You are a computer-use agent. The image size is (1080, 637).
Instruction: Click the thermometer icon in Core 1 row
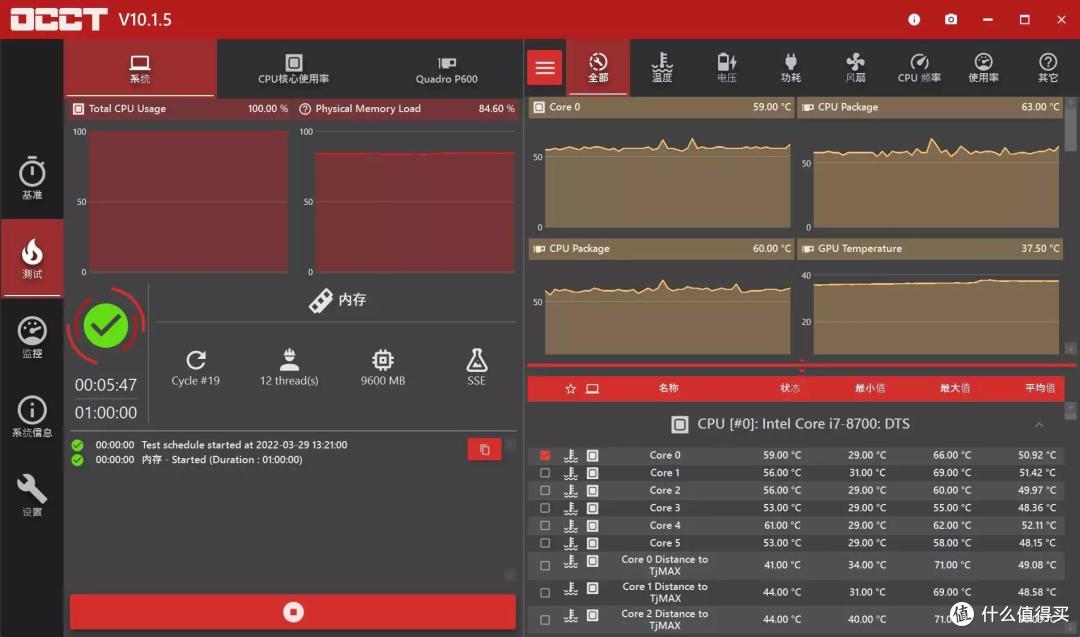pyautogui.click(x=570, y=473)
